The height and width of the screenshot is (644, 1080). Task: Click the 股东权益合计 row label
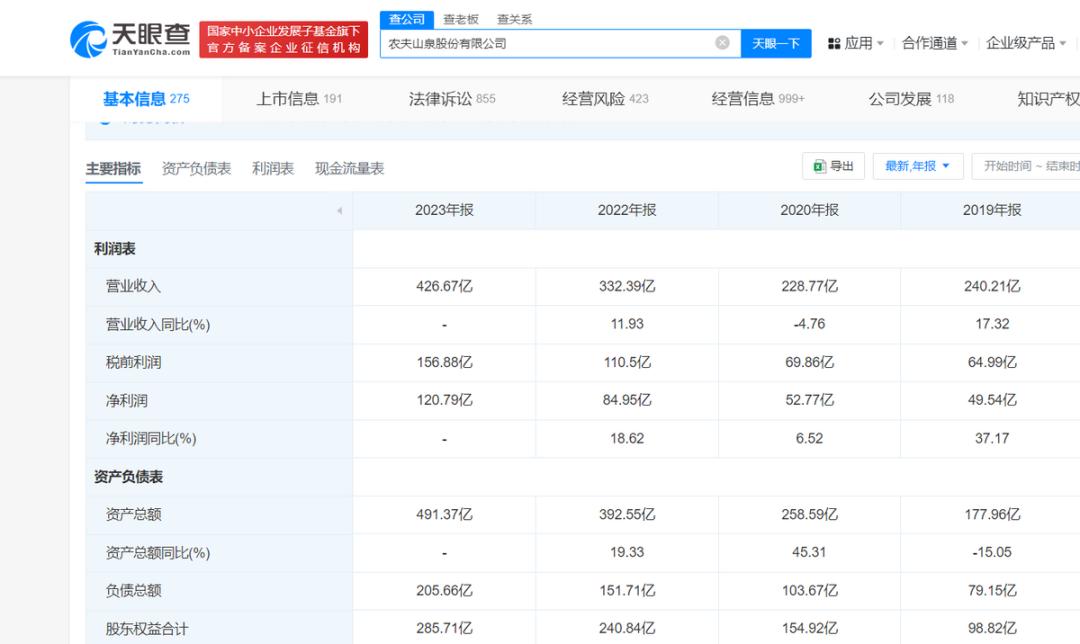pyautogui.click(x=147, y=628)
